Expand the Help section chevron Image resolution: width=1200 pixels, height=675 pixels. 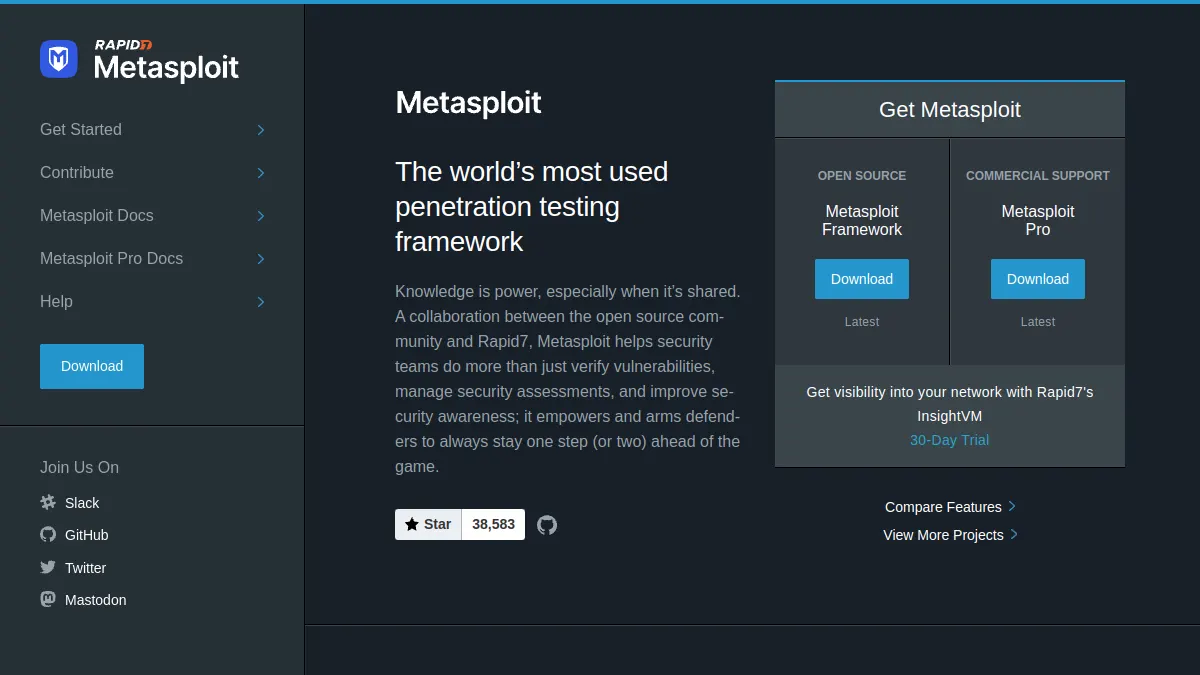coord(261,302)
